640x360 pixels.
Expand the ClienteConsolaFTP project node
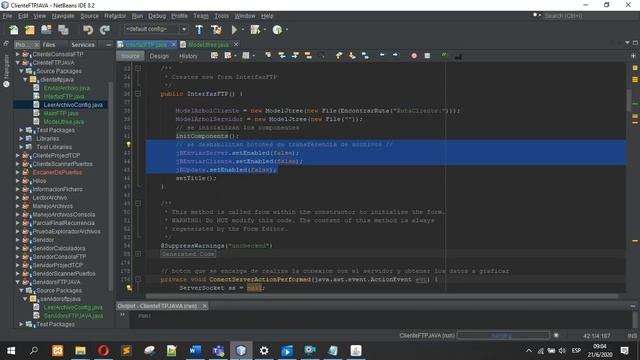tap(18, 54)
